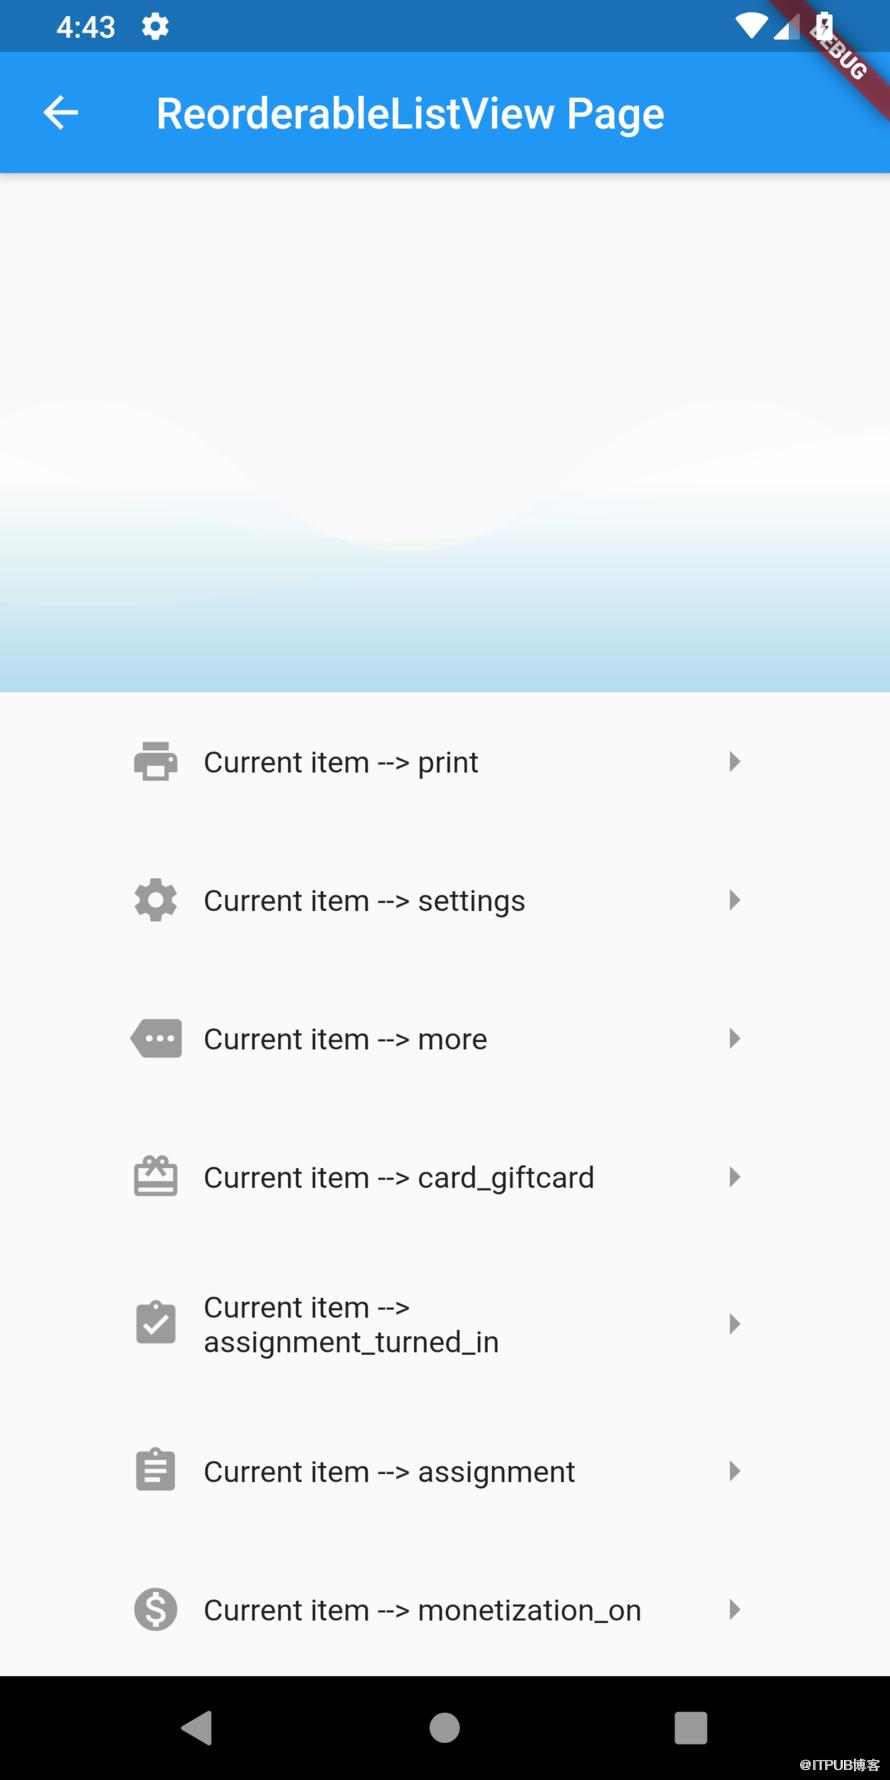Click the gift card icon

(156, 1176)
